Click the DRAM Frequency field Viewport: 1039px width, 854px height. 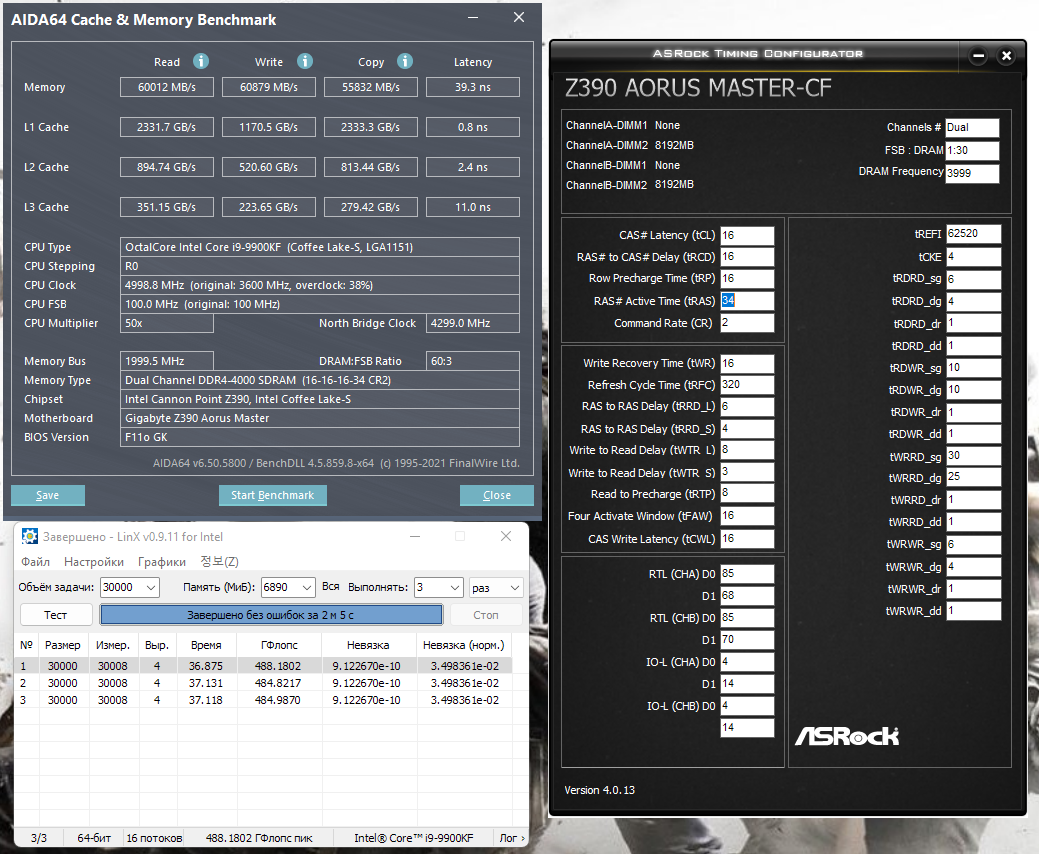[971, 173]
